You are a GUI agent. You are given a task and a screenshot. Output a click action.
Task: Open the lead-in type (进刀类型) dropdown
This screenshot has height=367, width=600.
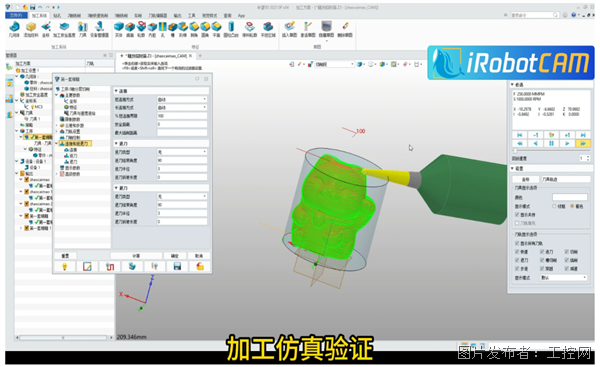(x=182, y=152)
